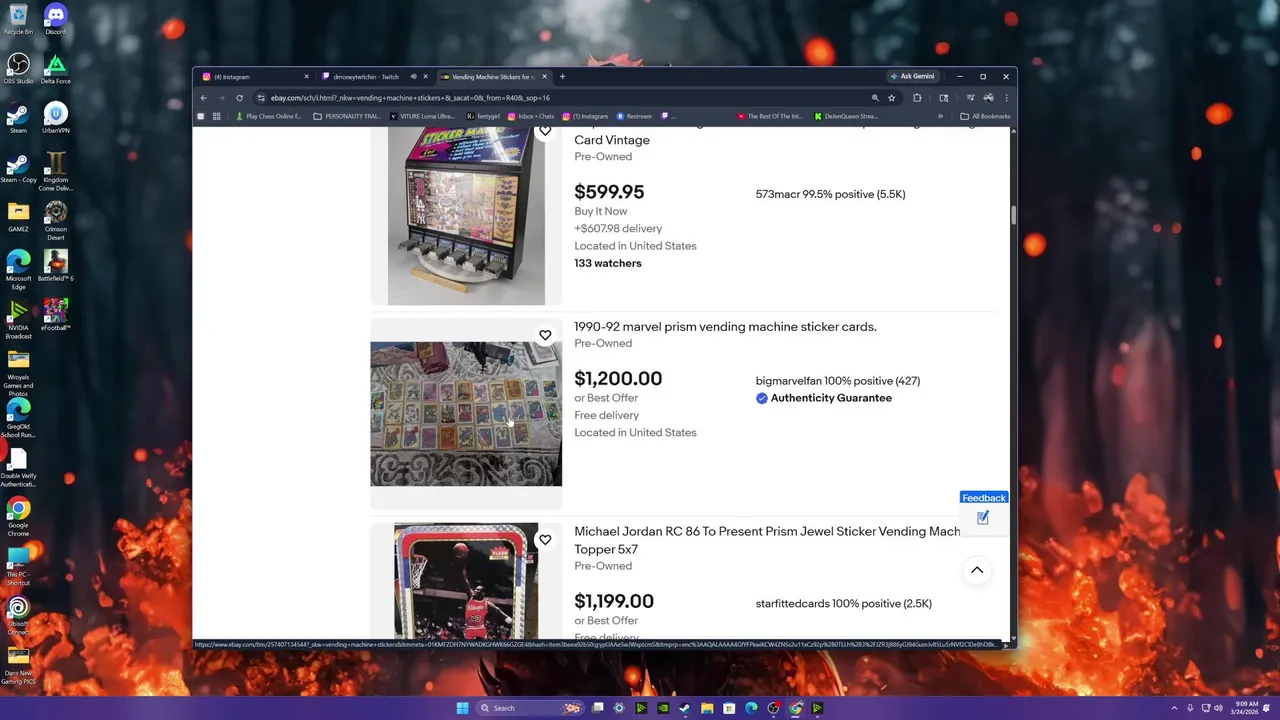Open Crimson Desert desktop shortcut
This screenshot has height=720, width=1280.
coord(55,220)
